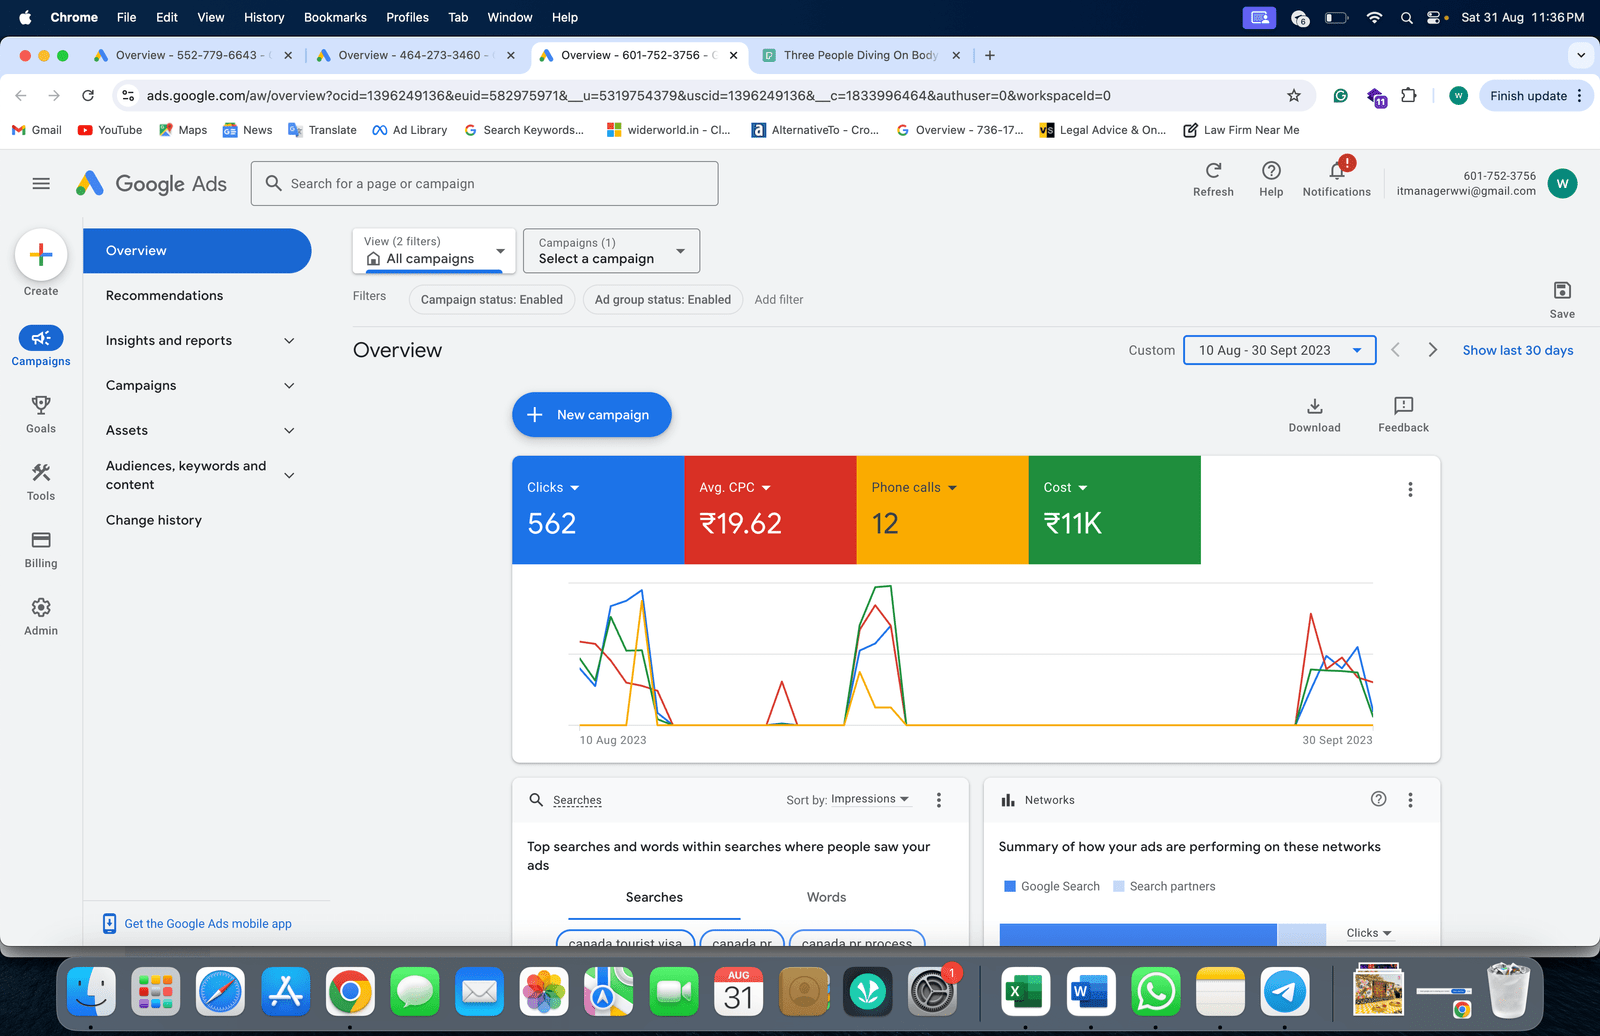Open the Goals trophy icon

41,405
